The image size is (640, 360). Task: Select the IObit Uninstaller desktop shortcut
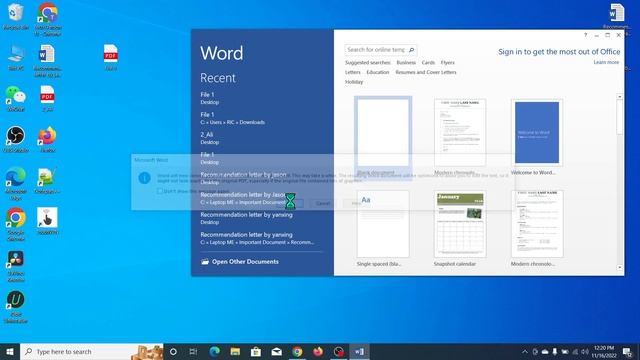click(x=16, y=307)
